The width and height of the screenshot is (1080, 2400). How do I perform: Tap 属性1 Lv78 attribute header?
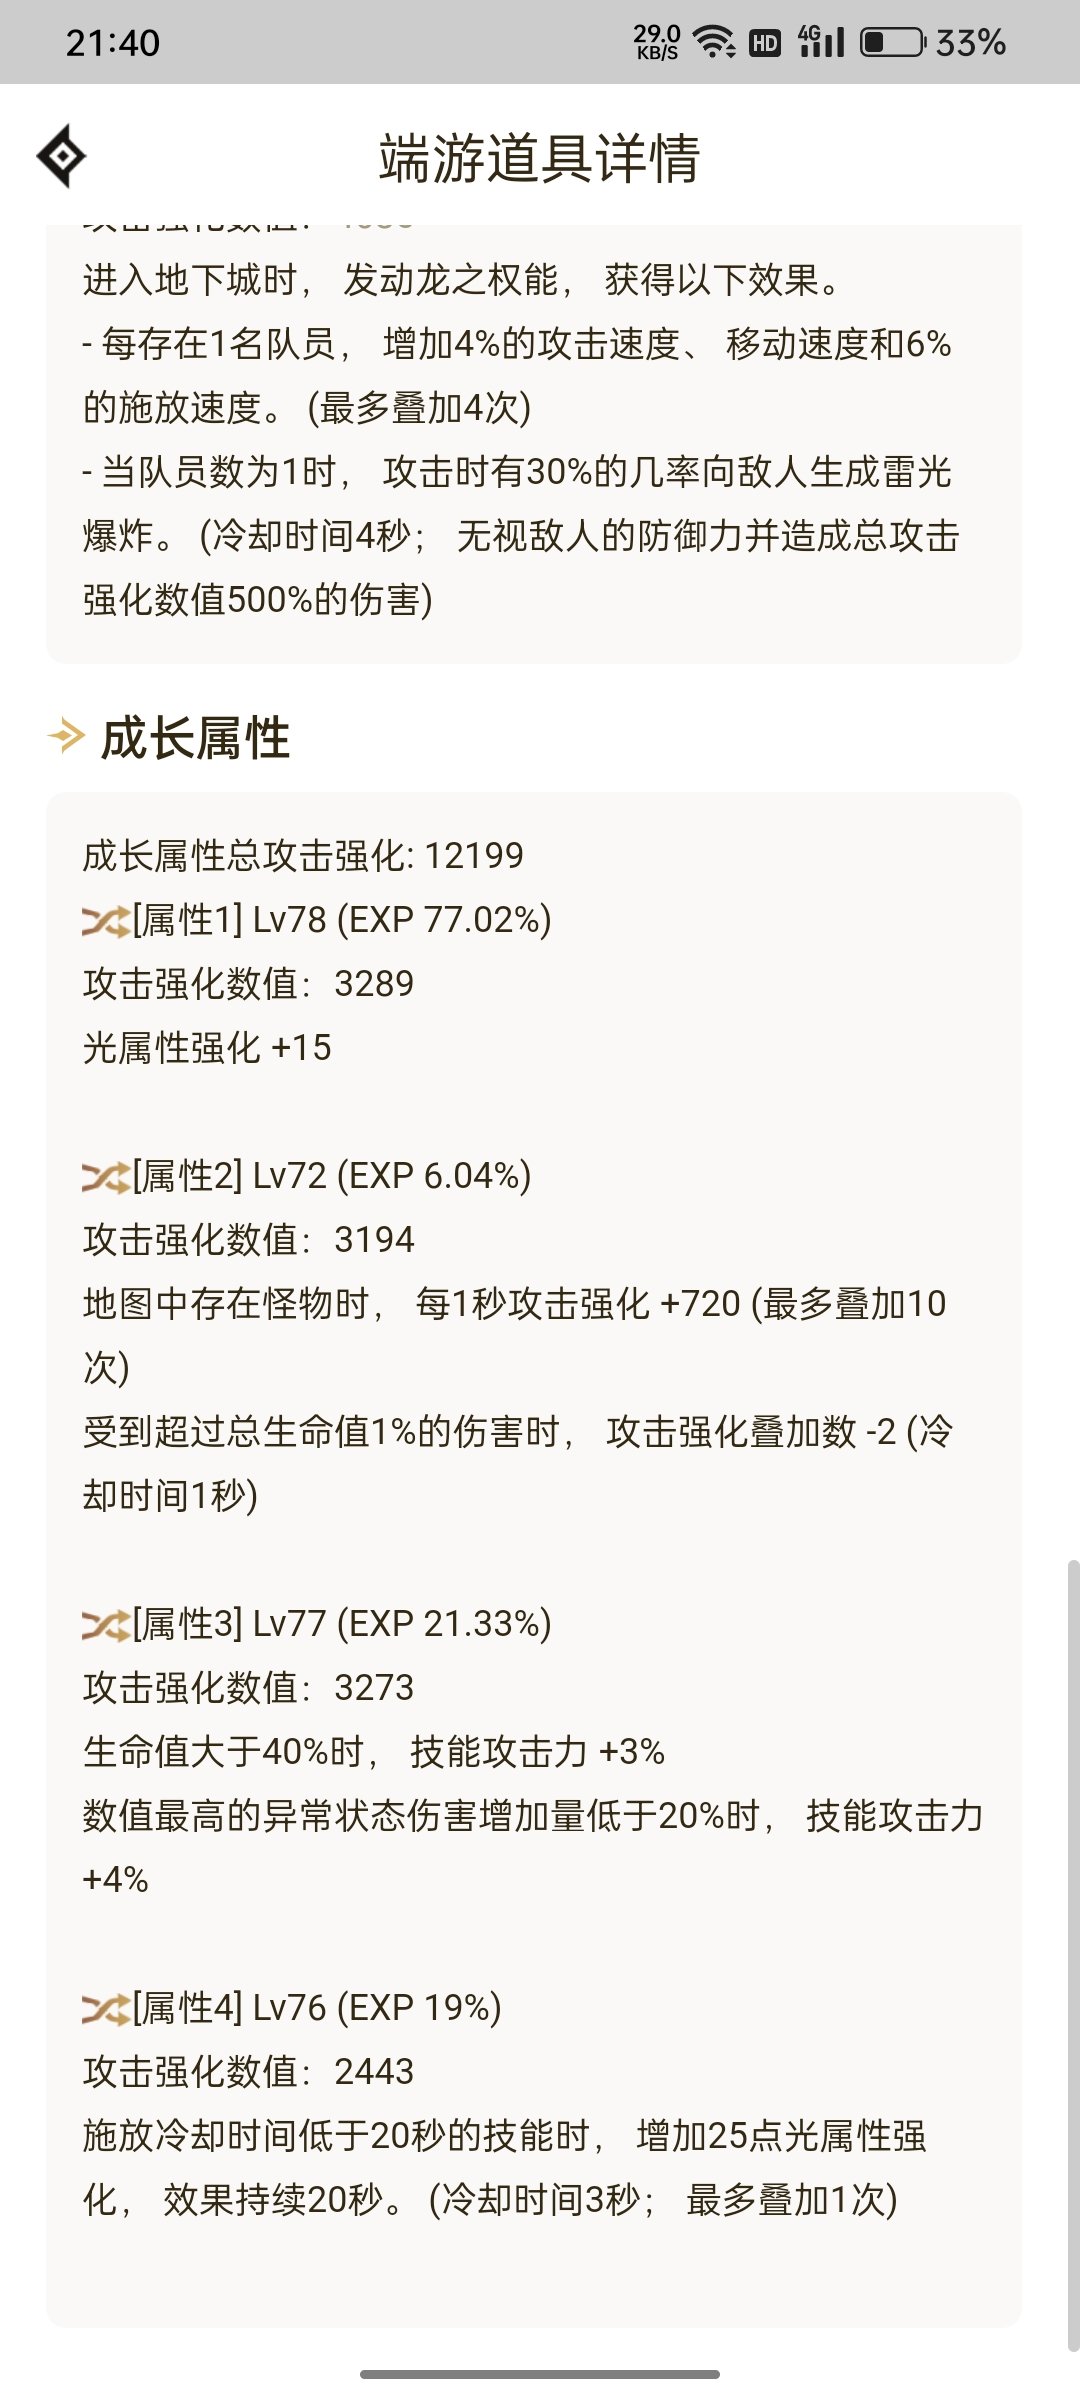coord(342,920)
